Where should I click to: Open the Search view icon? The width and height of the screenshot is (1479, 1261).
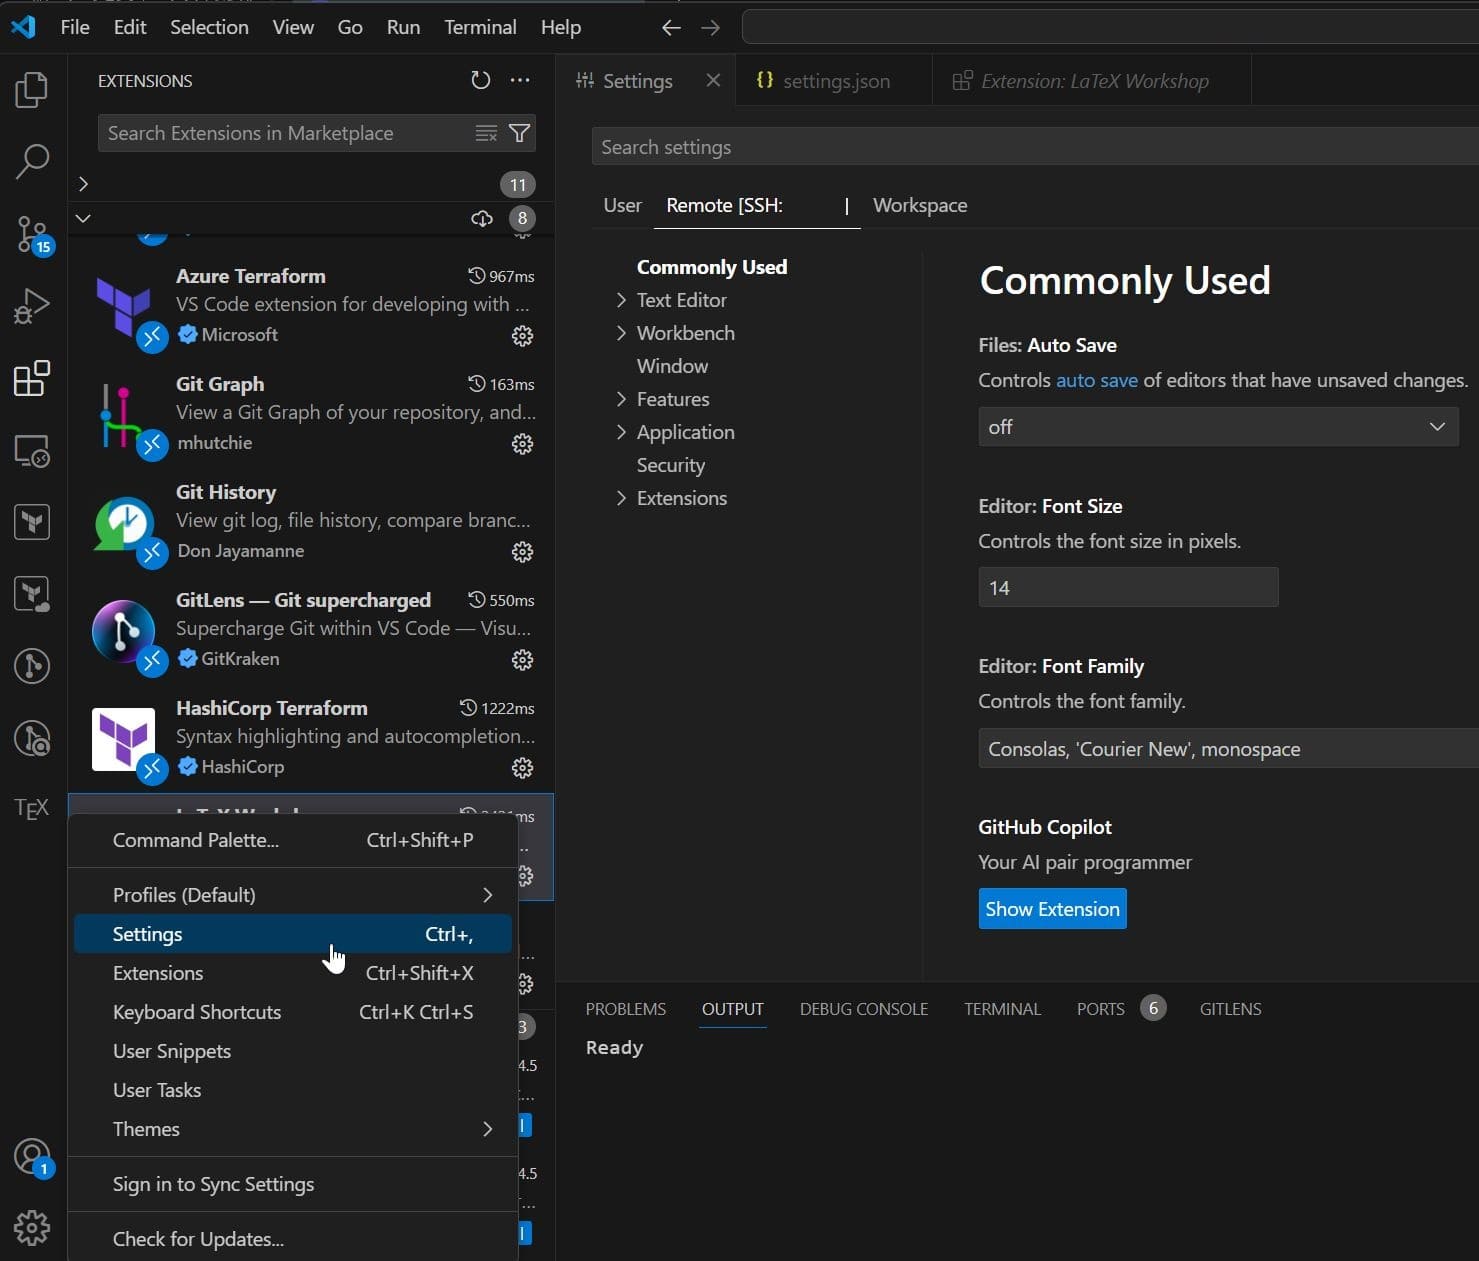(32, 161)
